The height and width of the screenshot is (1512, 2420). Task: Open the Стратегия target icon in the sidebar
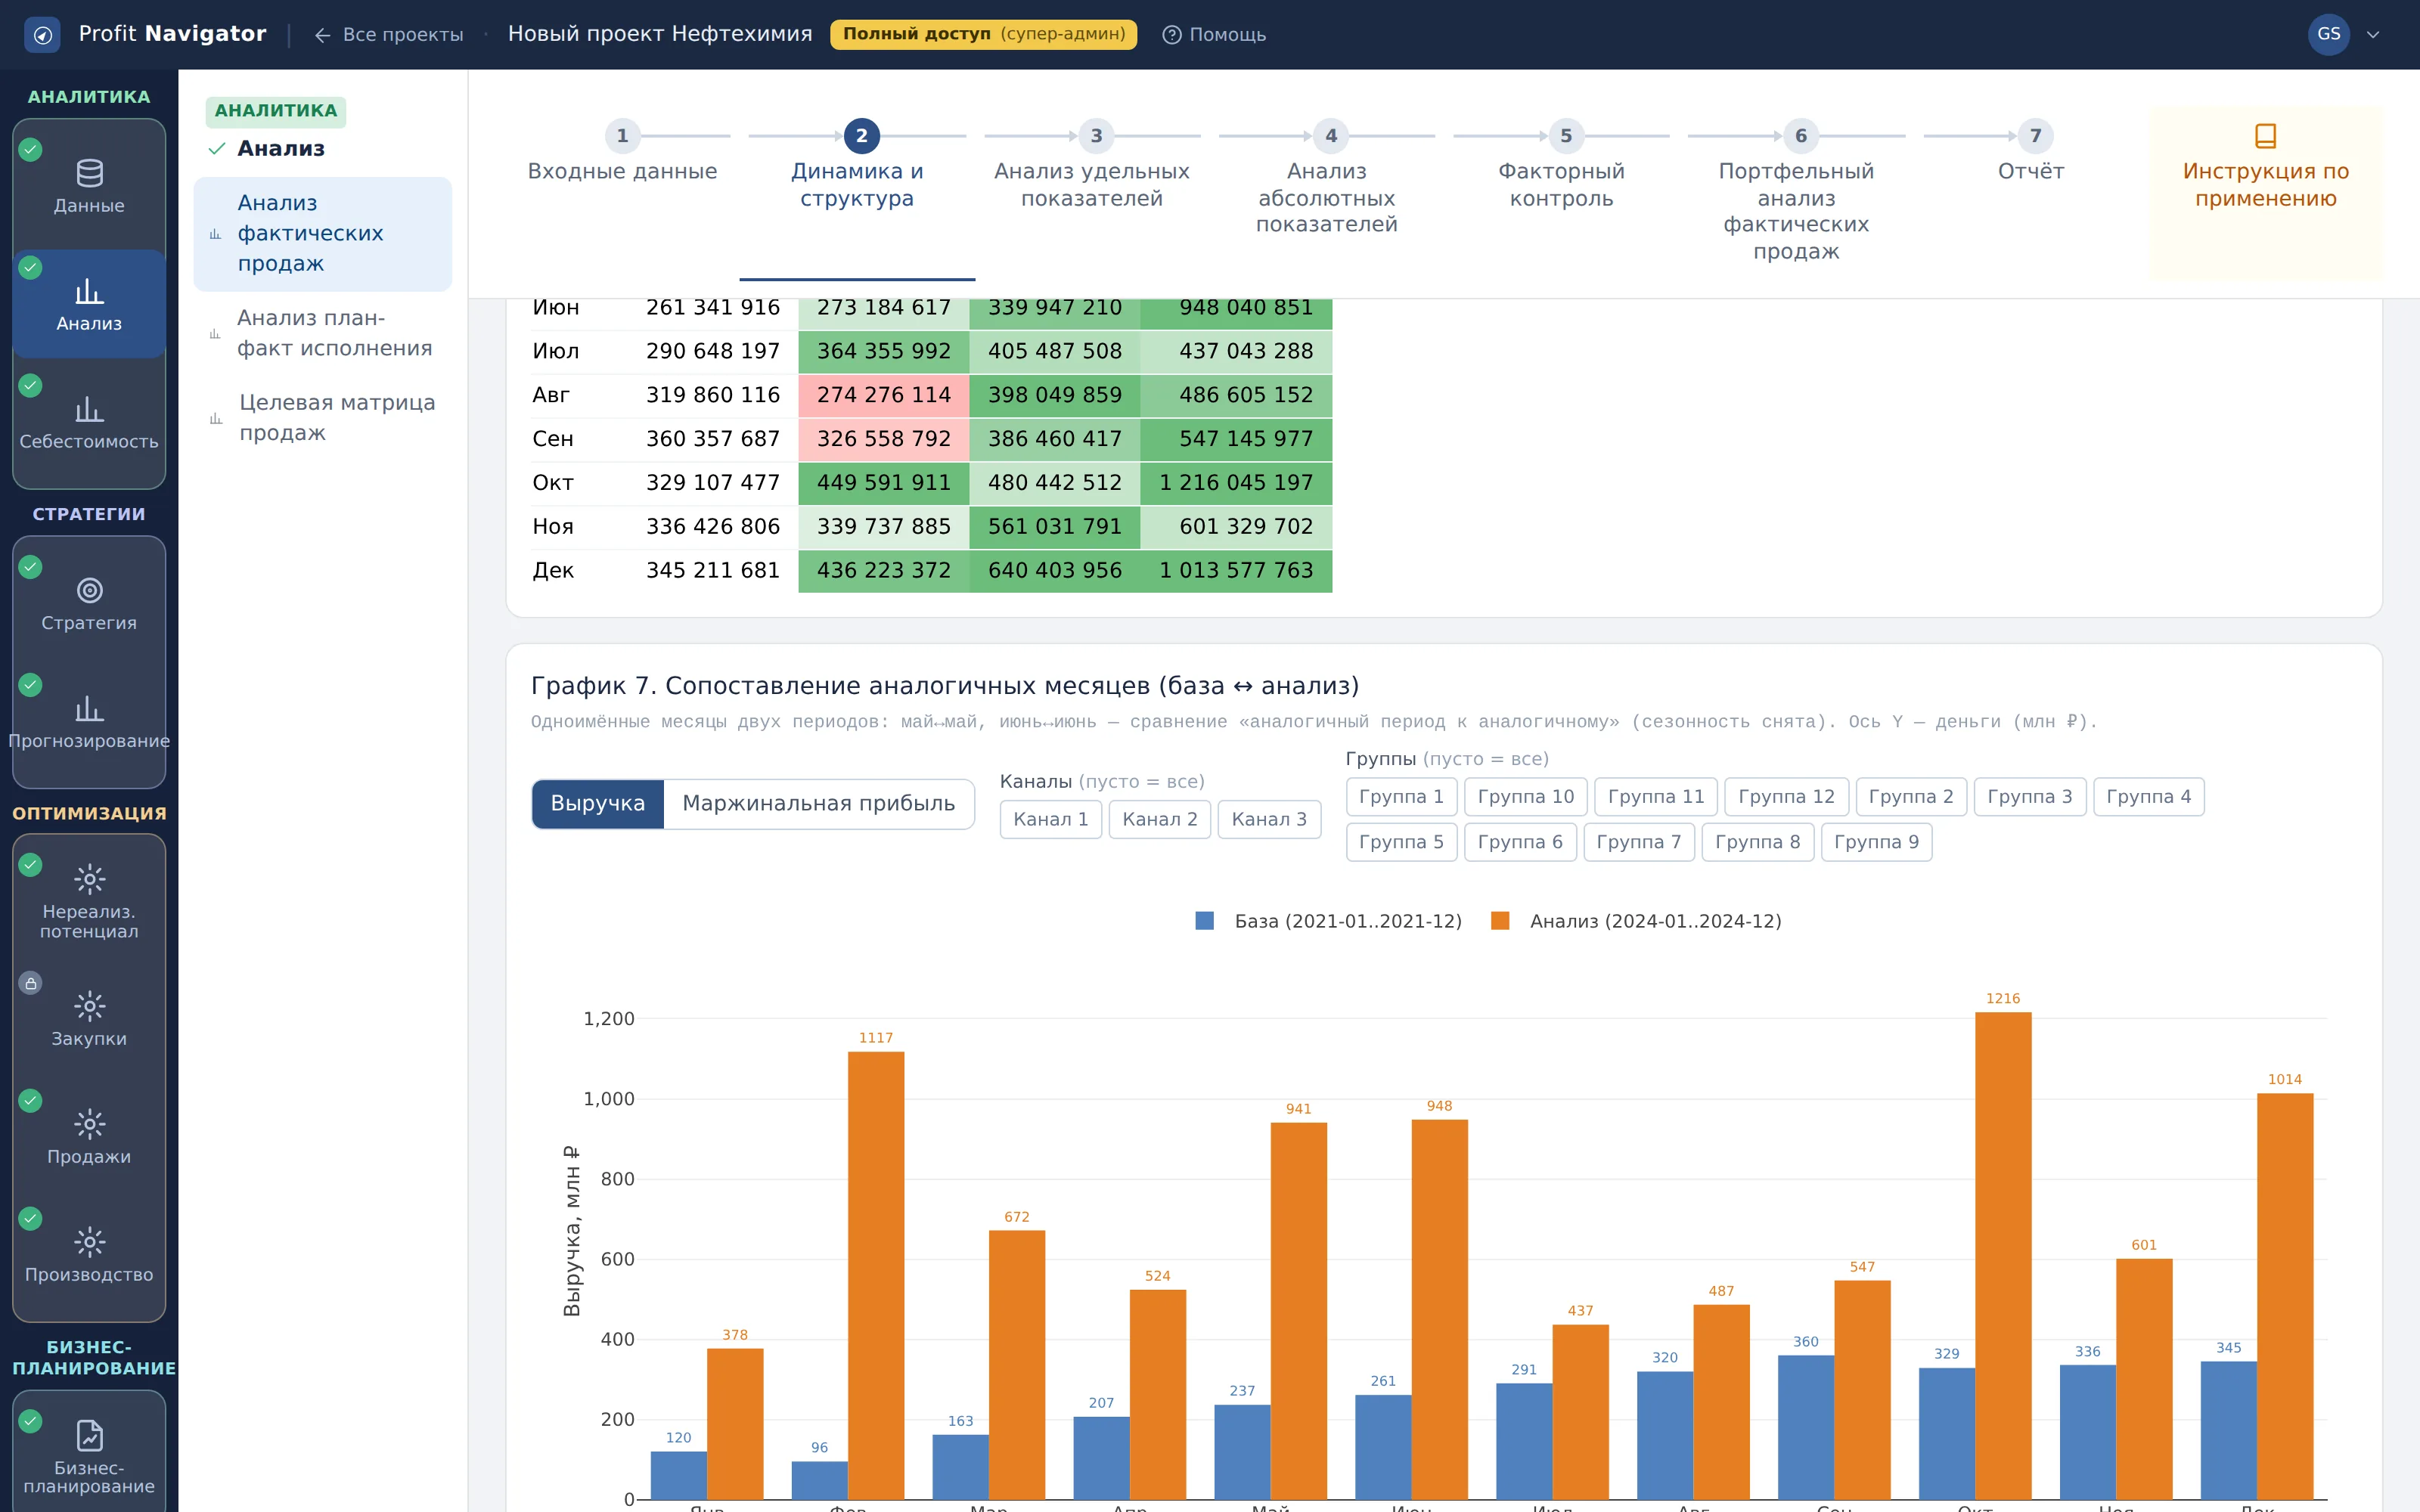click(89, 590)
